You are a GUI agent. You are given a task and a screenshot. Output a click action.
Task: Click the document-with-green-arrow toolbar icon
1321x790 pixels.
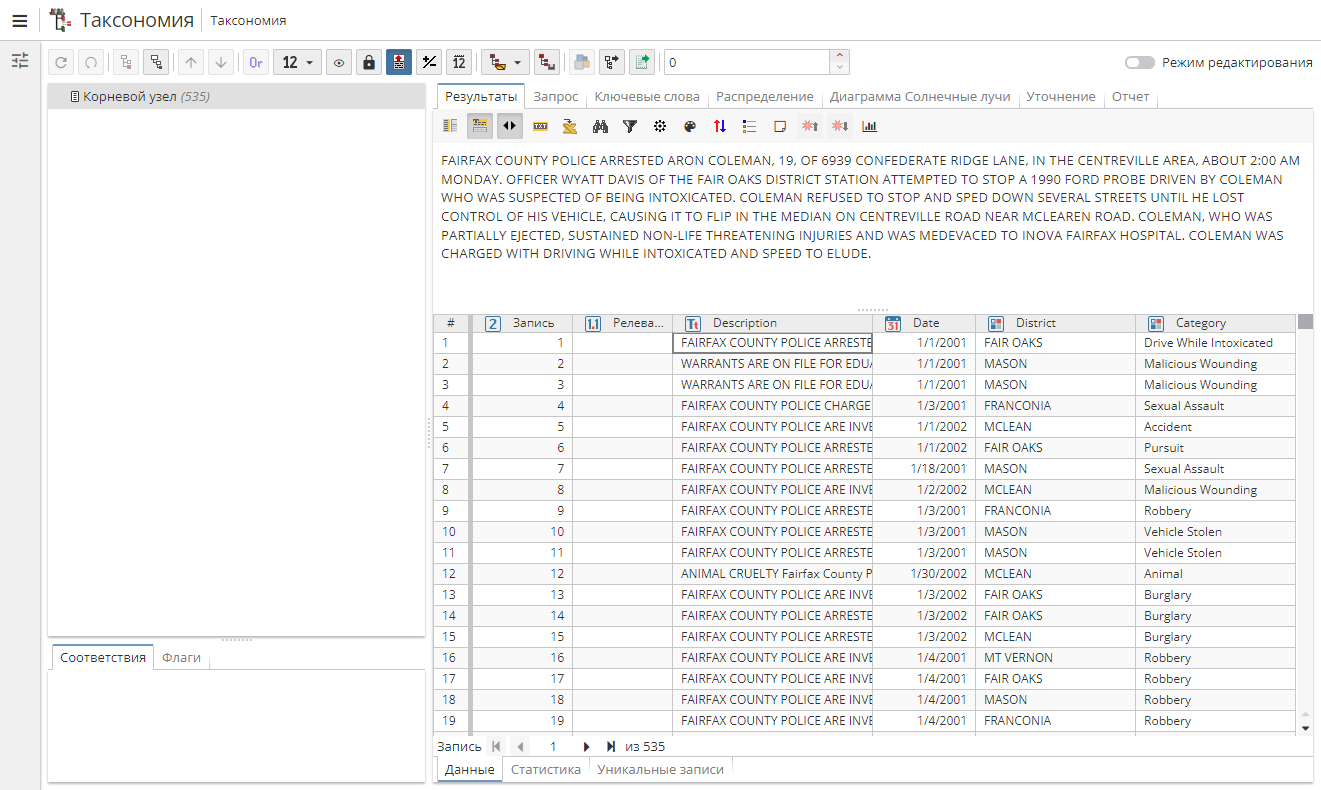click(642, 62)
